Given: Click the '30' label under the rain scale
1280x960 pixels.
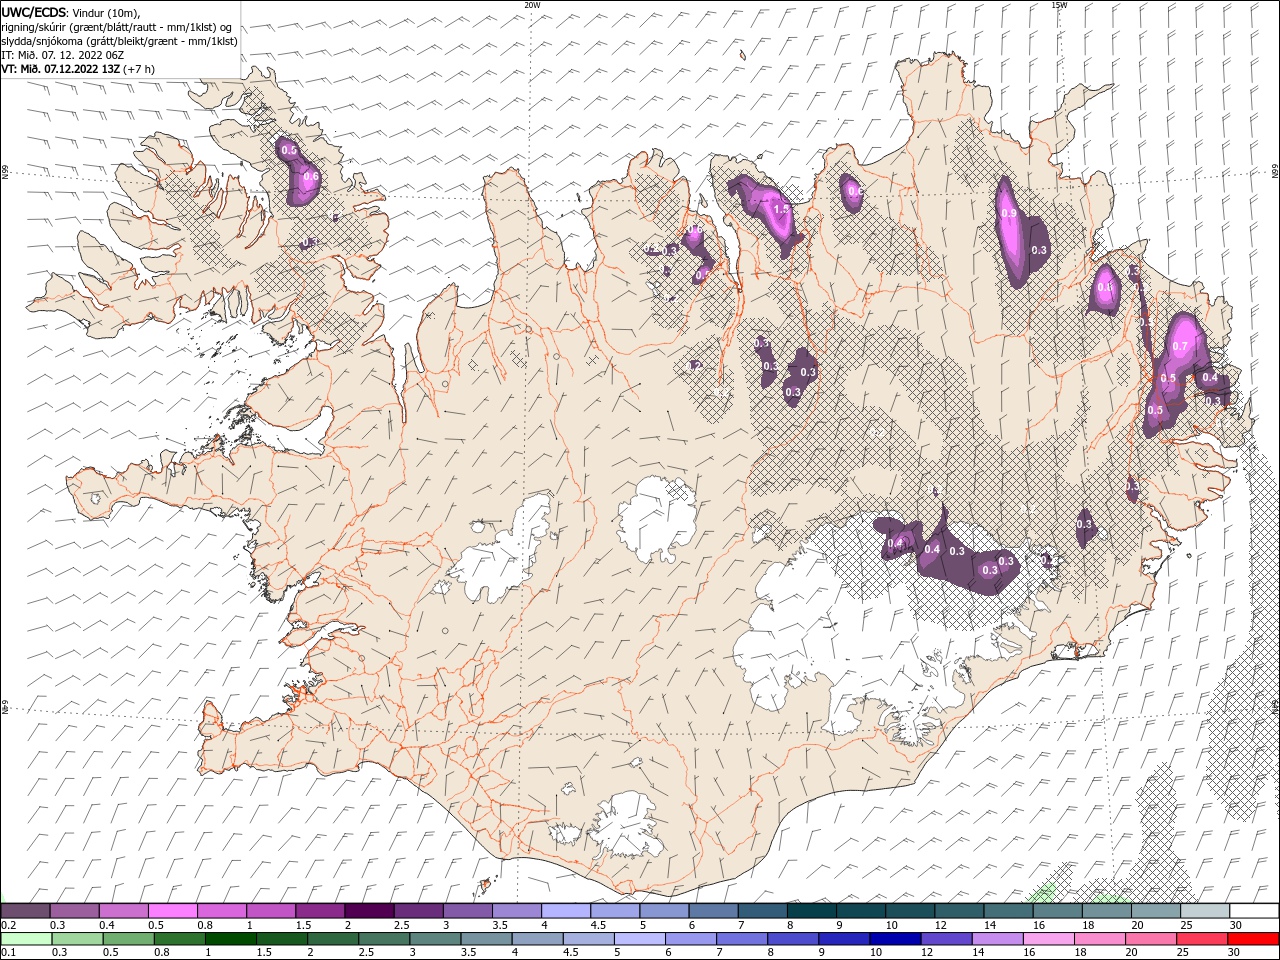Looking at the screenshot, I should (x=1234, y=953).
